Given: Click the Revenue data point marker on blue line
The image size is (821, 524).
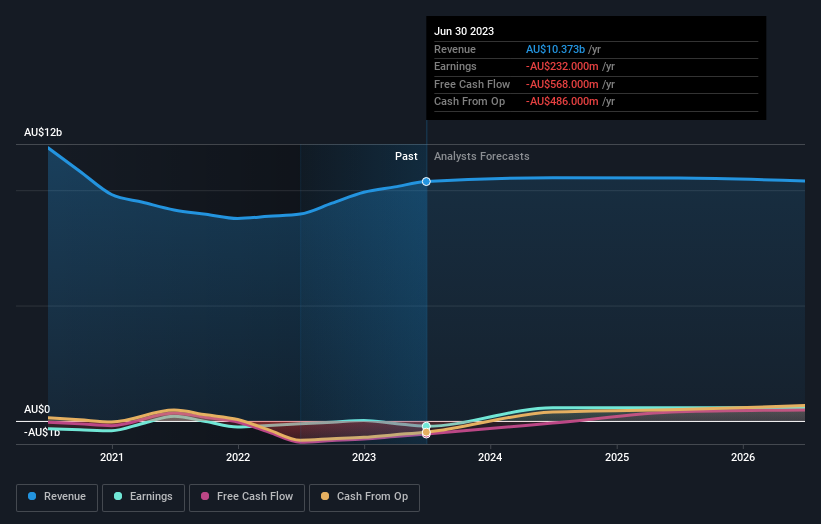Looking at the screenshot, I should (426, 181).
